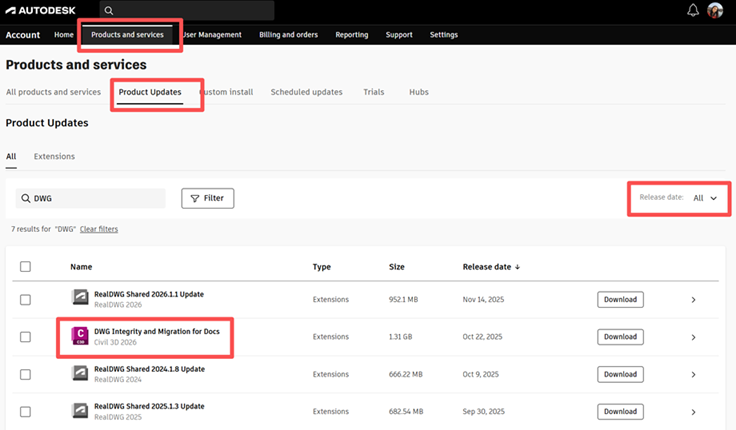The width and height of the screenshot is (736, 430).
Task: Click the top global search field
Action: pyautogui.click(x=187, y=10)
